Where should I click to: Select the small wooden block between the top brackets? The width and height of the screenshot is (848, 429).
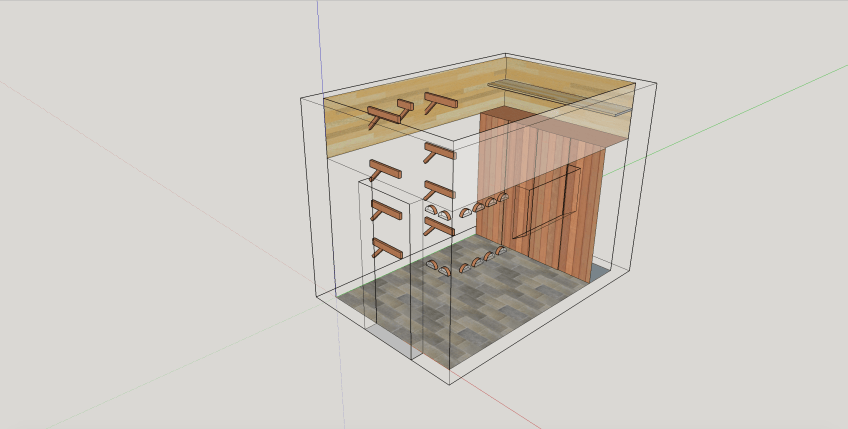point(405,105)
